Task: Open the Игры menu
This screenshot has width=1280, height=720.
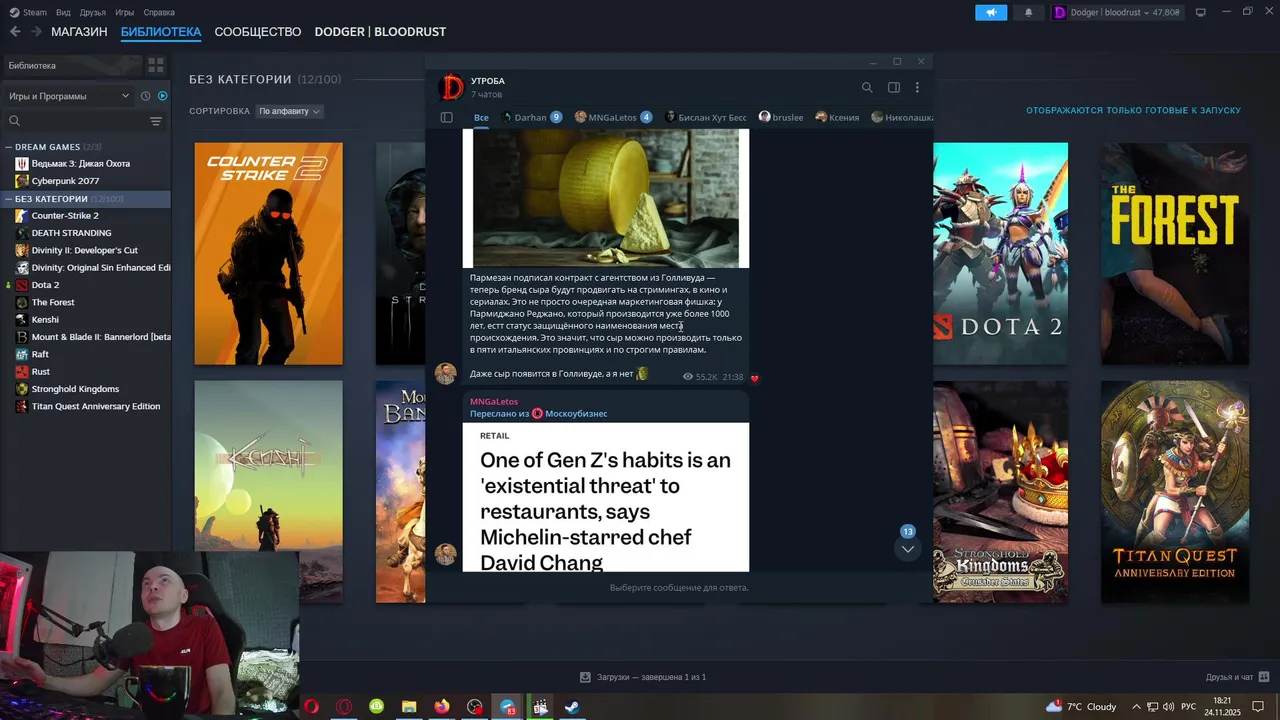Action: [125, 12]
